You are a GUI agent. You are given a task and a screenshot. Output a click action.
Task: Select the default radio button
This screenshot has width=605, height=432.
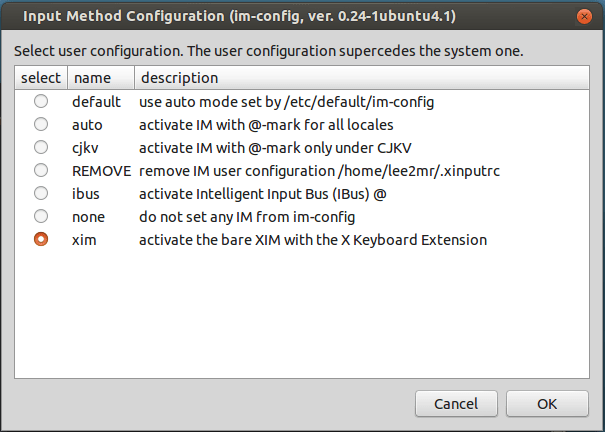pyautogui.click(x=41, y=101)
